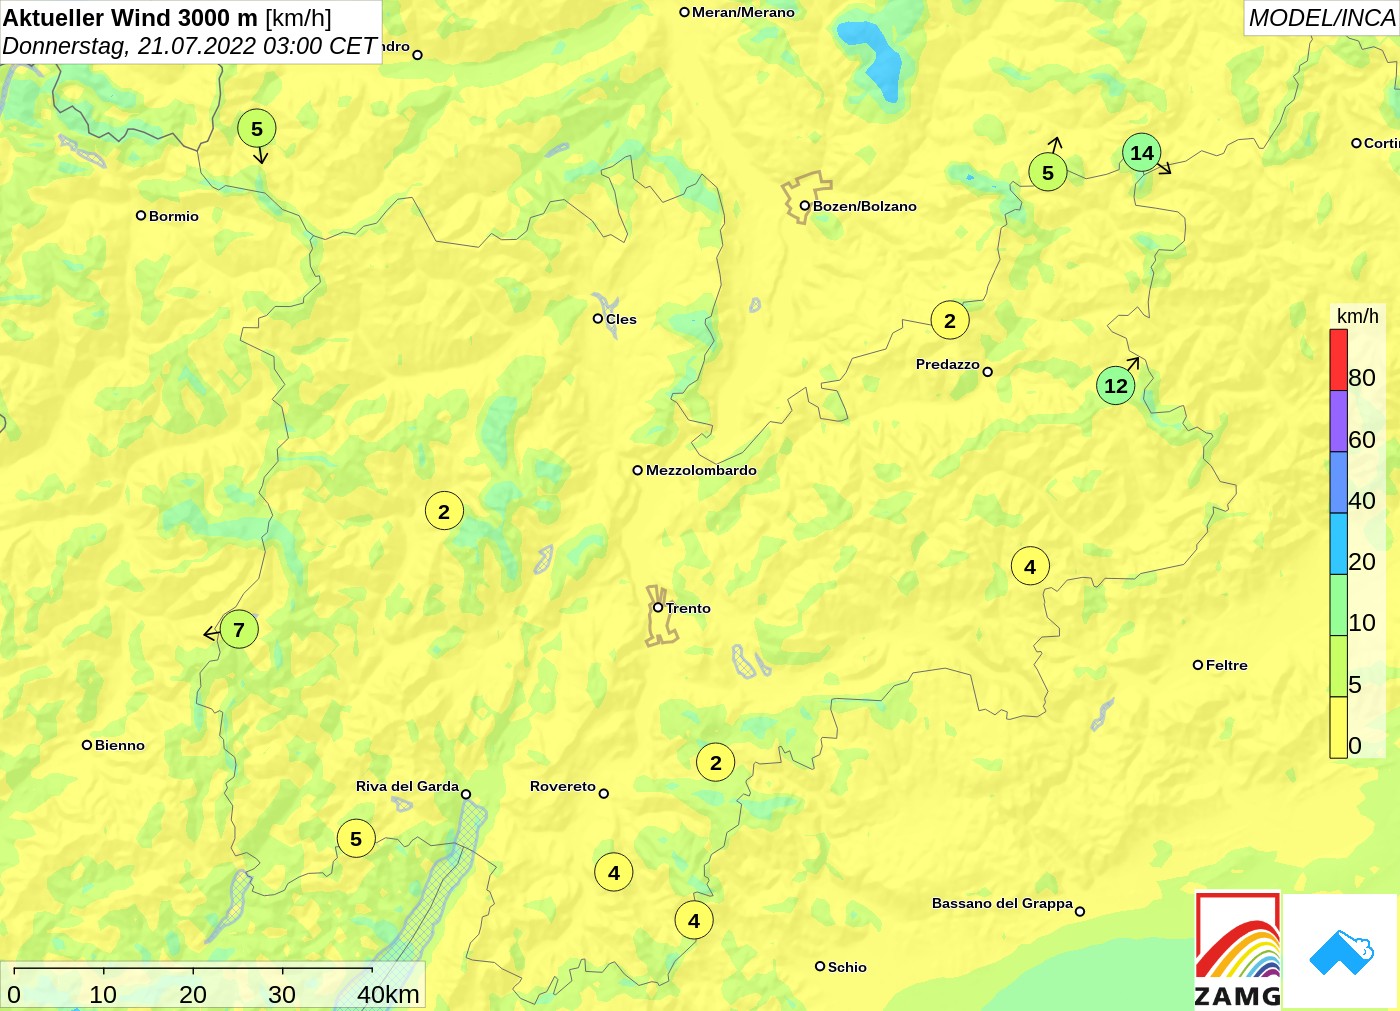Select the Schio town label

[x=847, y=968]
